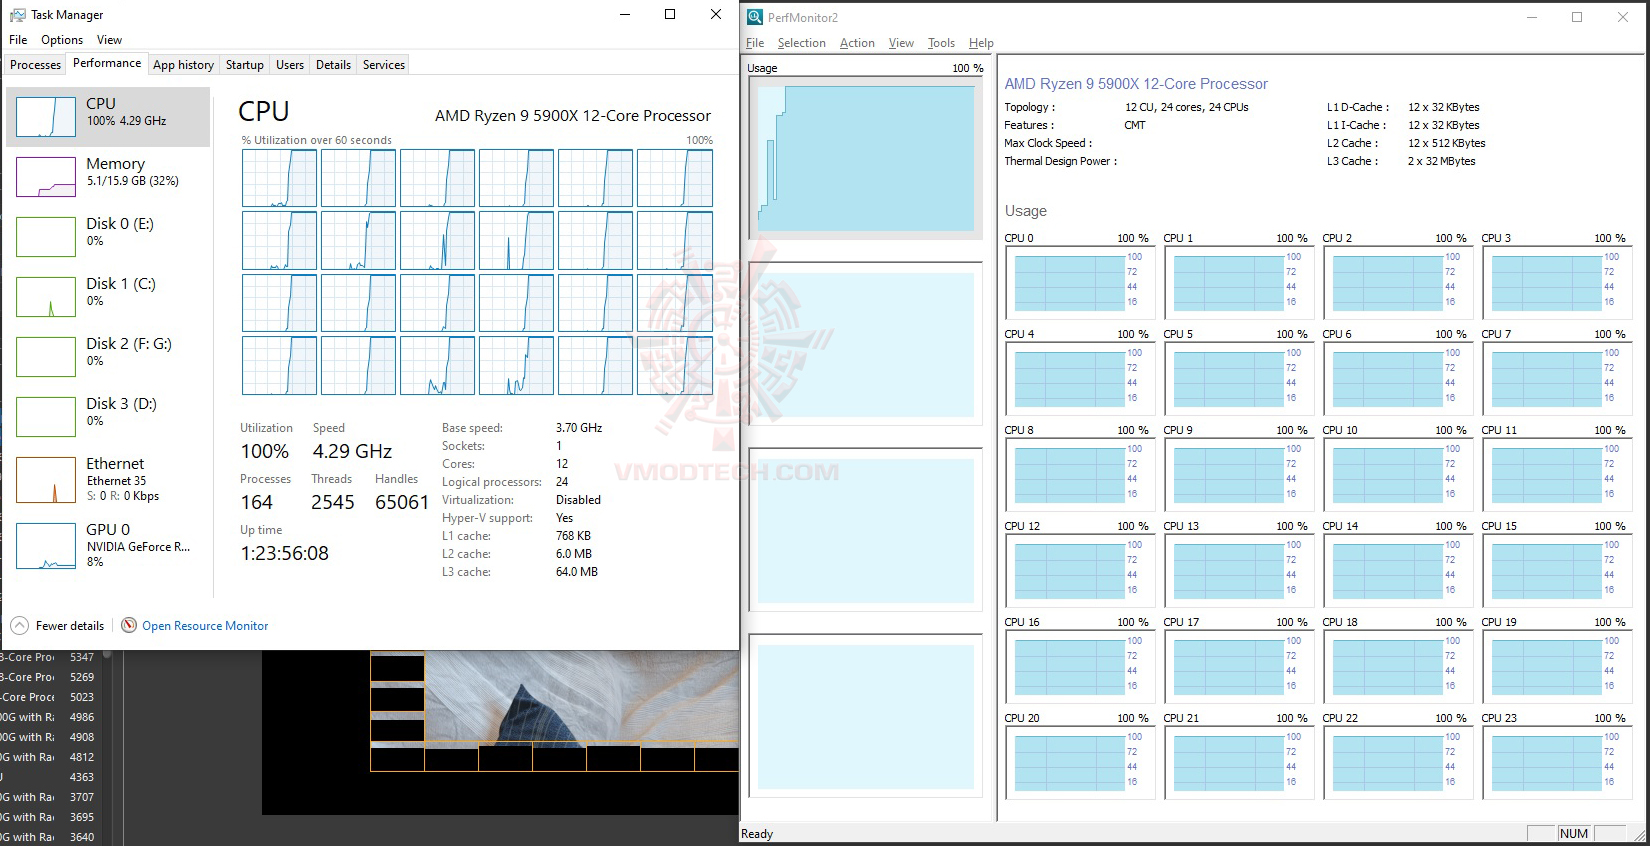
Task: Click the Handles count 65061
Action: pos(402,502)
